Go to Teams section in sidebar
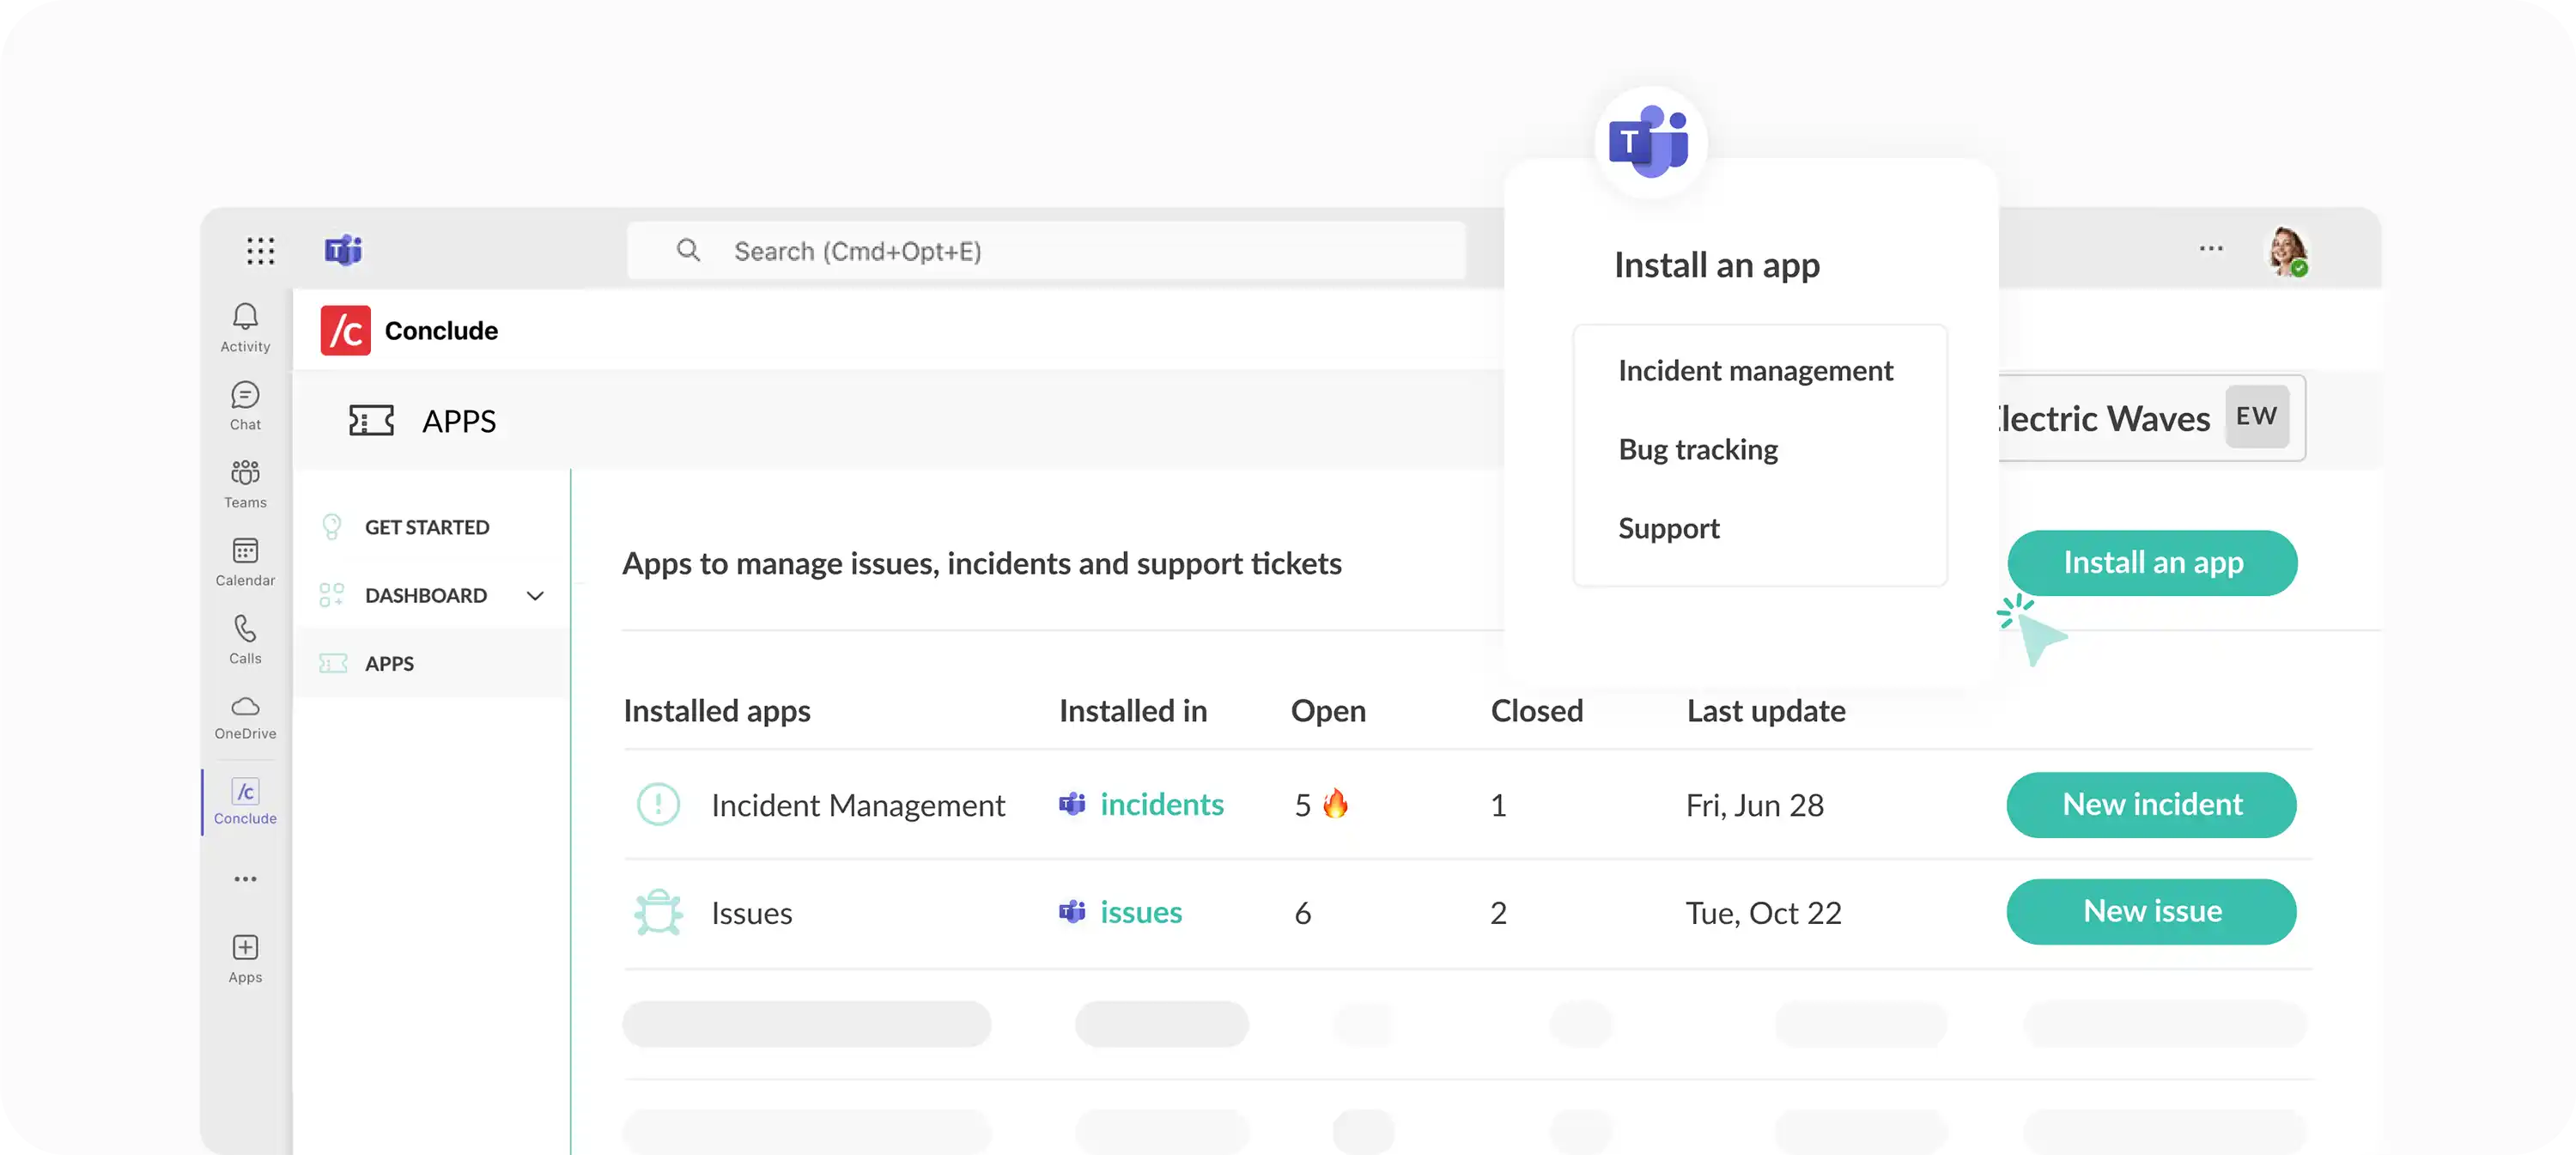 pyautogui.click(x=245, y=484)
